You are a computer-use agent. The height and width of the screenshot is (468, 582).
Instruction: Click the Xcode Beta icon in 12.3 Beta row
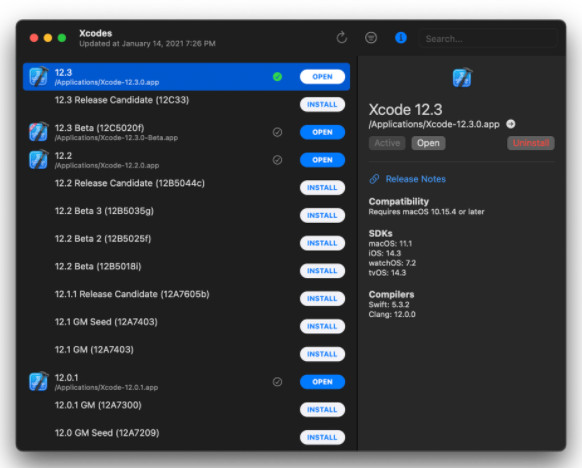coord(39,132)
